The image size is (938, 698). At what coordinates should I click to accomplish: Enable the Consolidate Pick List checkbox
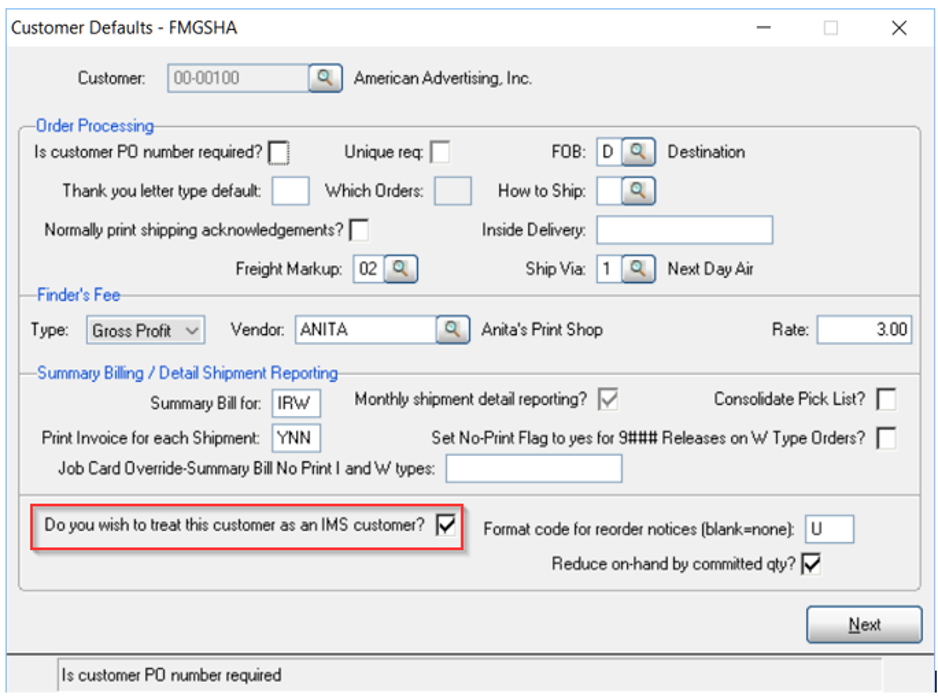pos(886,400)
